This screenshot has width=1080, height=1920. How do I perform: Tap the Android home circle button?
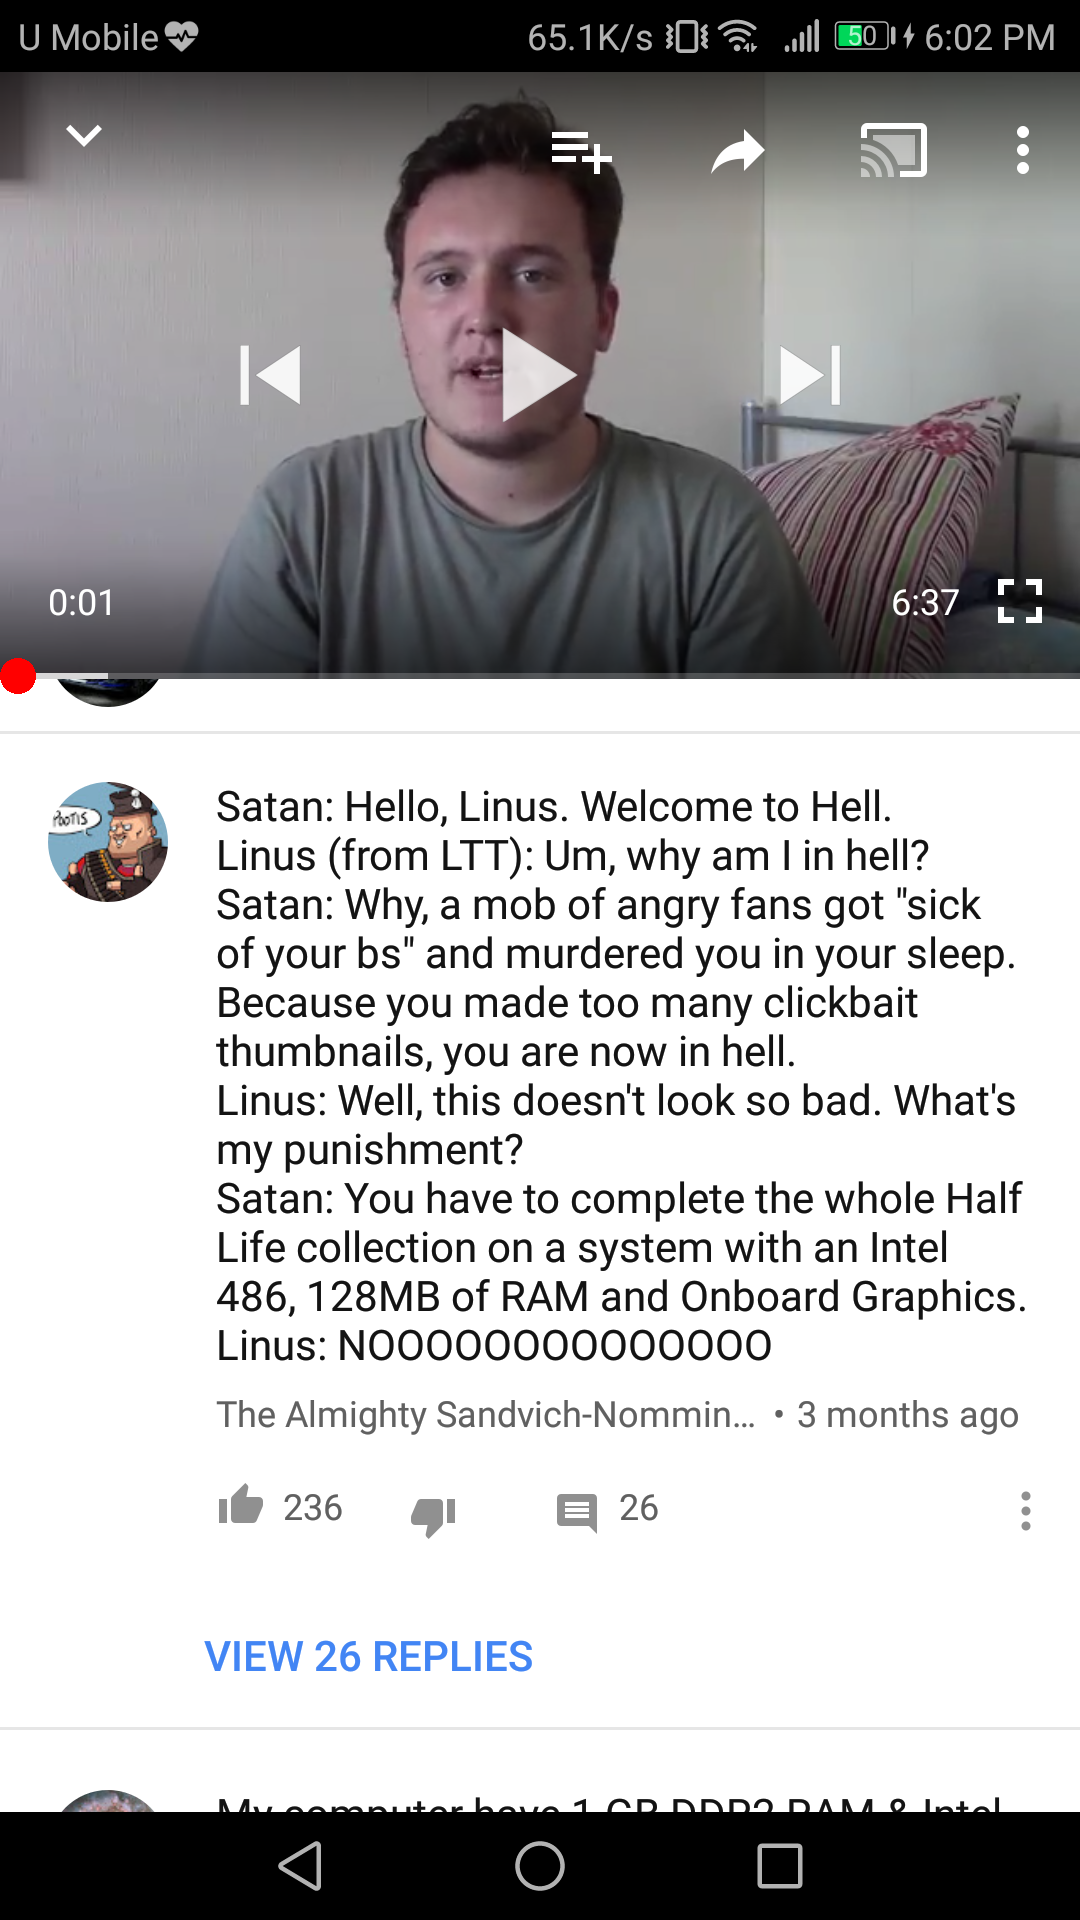[x=540, y=1866]
